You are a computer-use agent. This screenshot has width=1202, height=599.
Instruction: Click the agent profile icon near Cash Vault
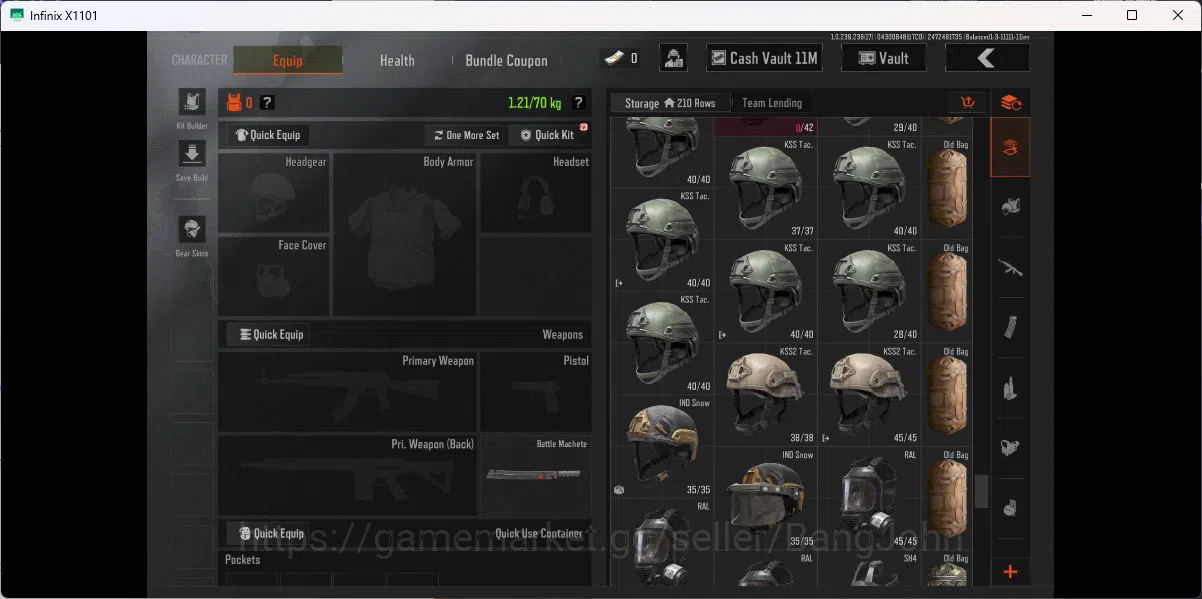coord(674,58)
